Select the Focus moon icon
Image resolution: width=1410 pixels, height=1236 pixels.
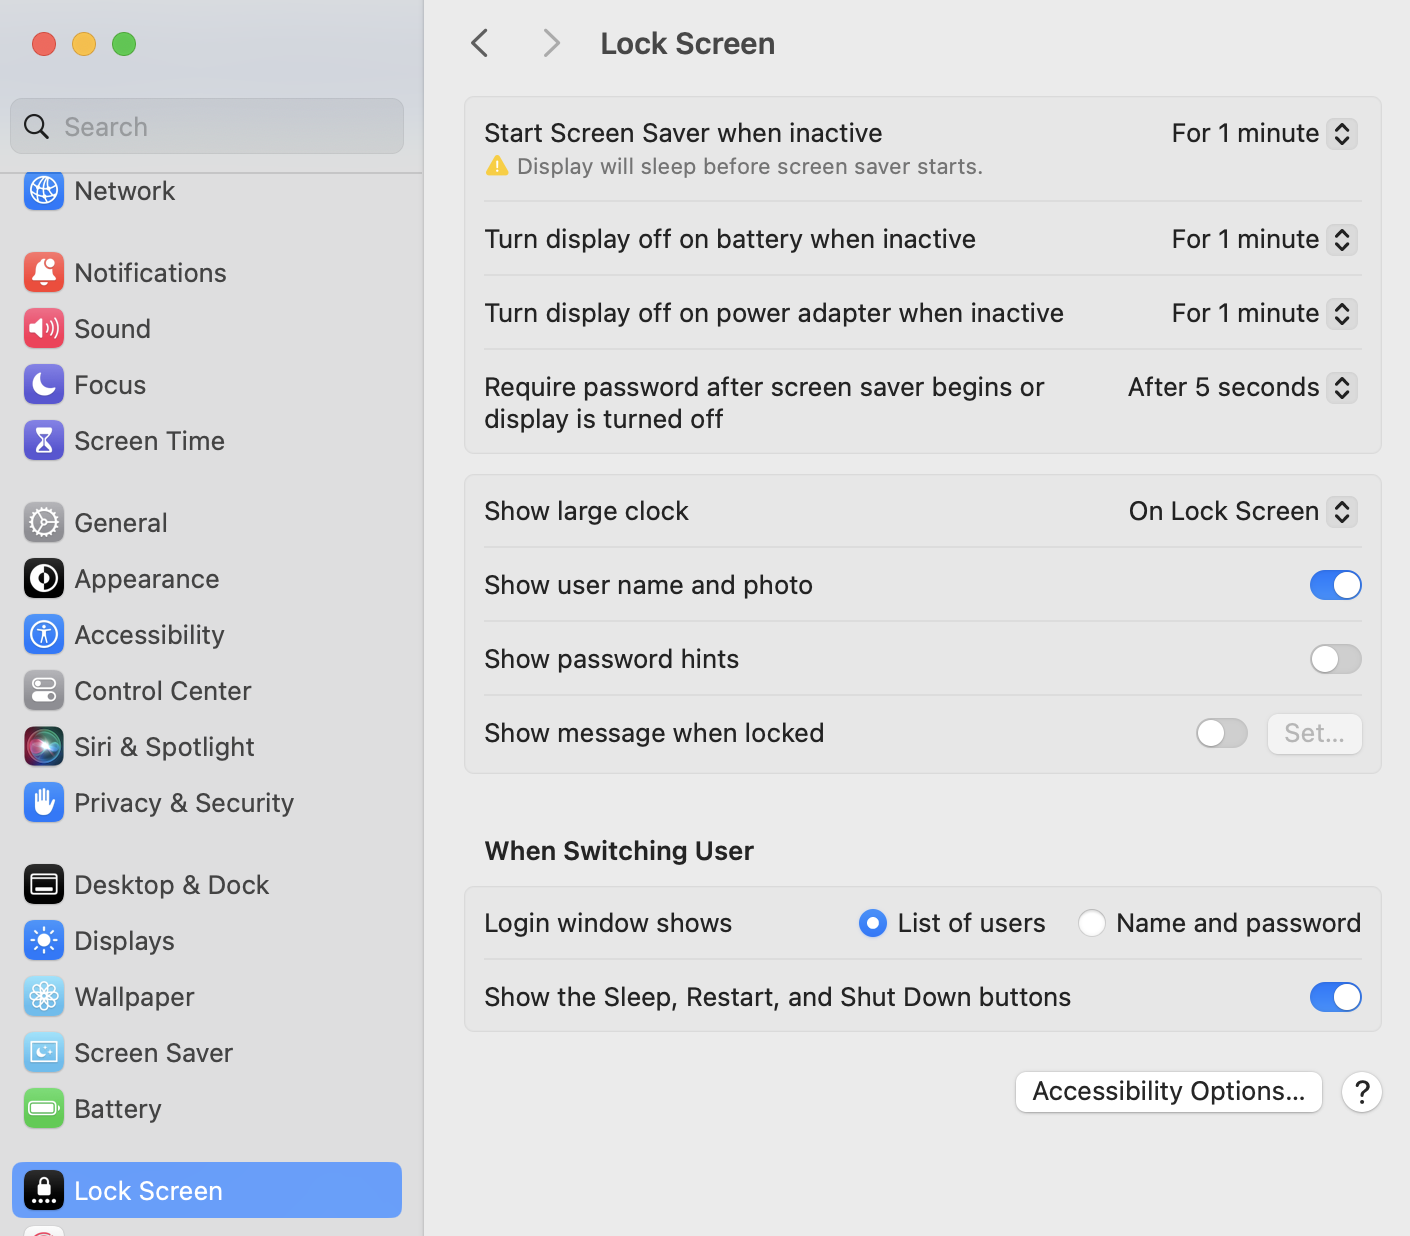pos(44,384)
